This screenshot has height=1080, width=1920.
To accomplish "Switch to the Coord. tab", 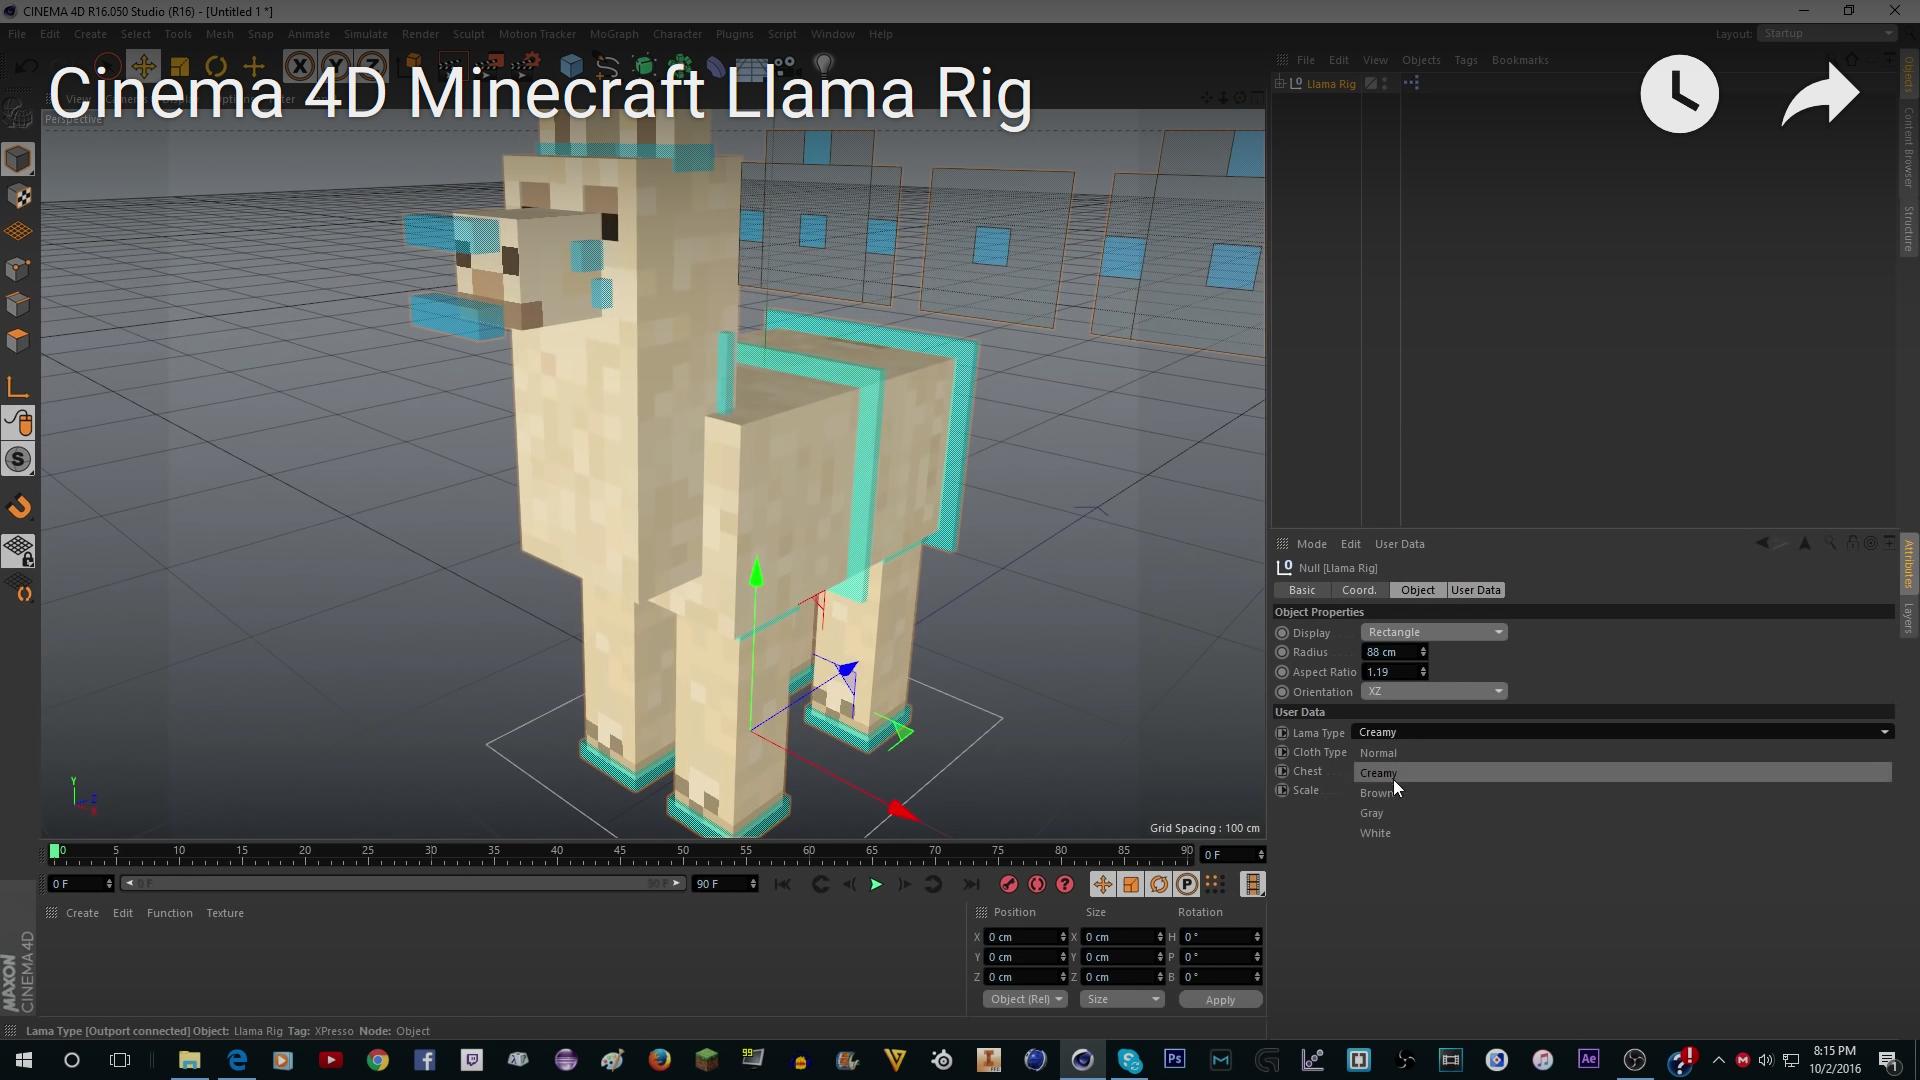I will (1359, 590).
